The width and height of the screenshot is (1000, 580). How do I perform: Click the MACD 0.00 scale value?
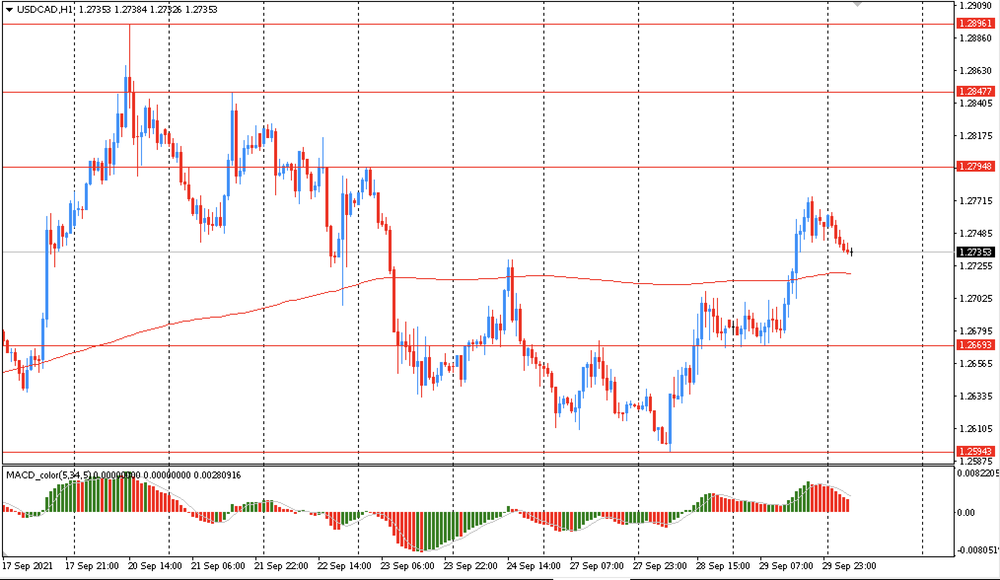coord(966,512)
